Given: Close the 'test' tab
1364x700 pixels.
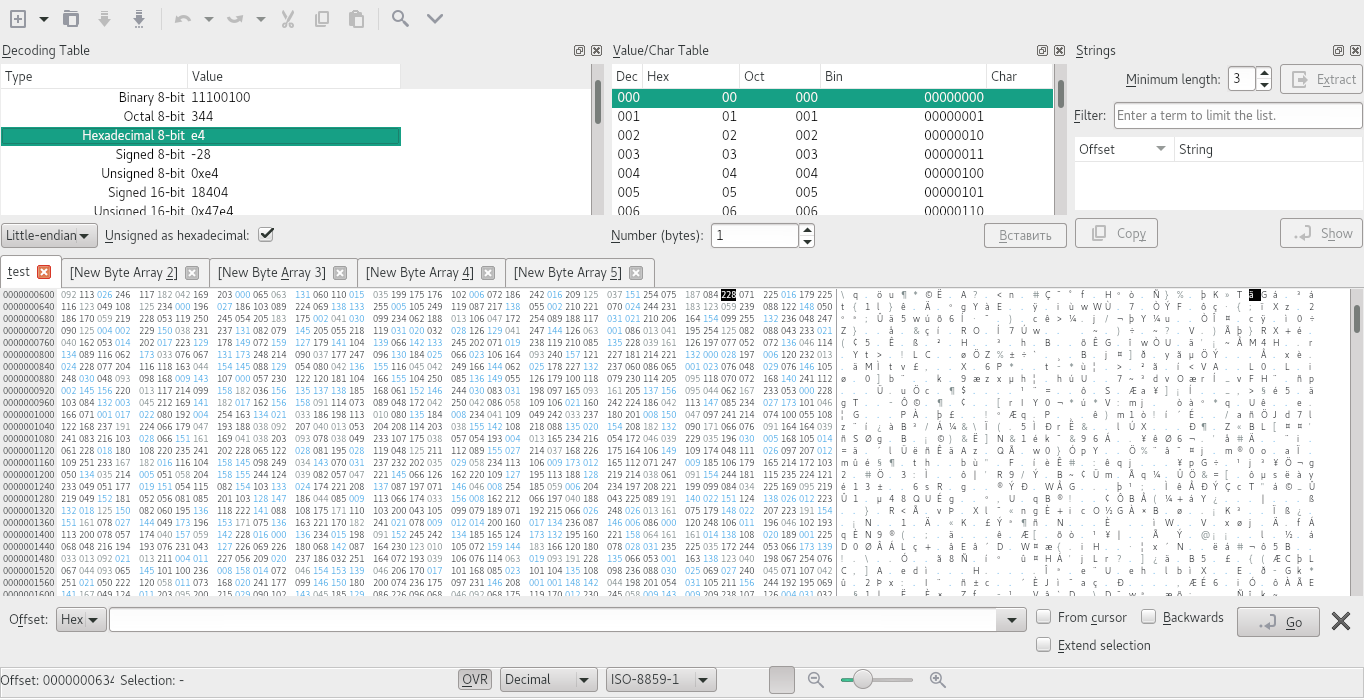Looking at the screenshot, I should click(44, 272).
